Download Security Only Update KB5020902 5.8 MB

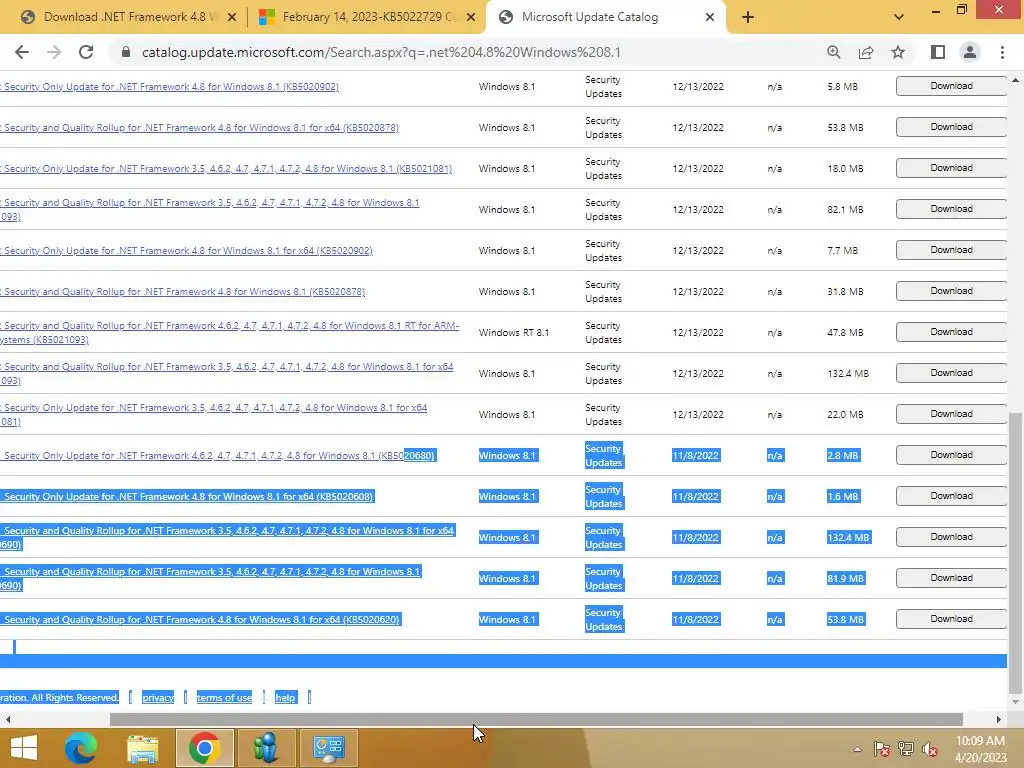[951, 86]
